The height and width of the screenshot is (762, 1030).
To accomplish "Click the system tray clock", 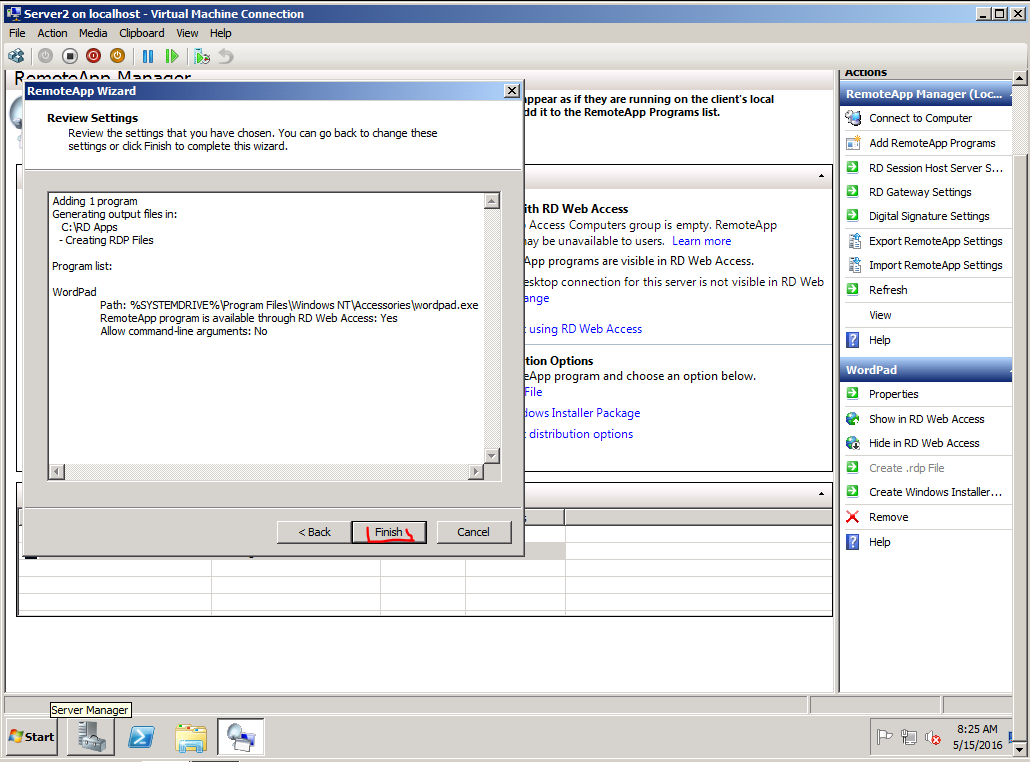I will pyautogui.click(x=977, y=737).
